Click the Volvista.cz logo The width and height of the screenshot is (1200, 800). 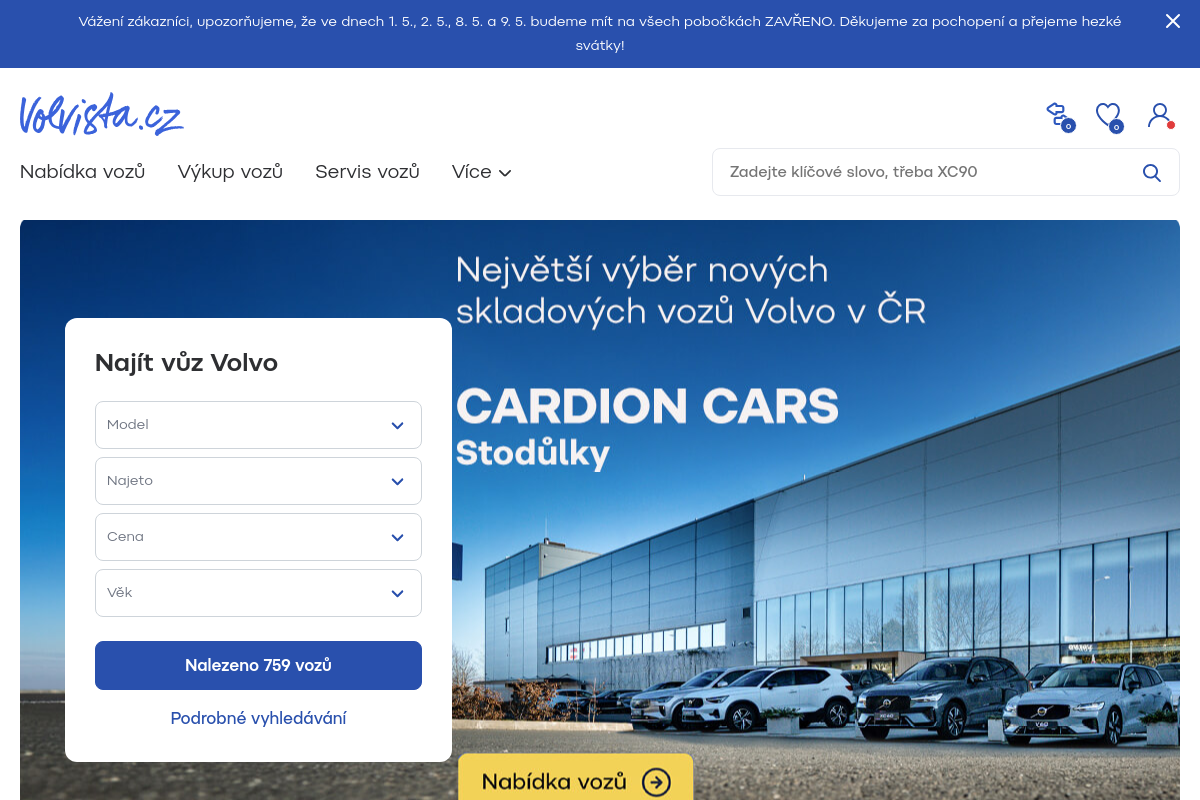[x=100, y=113]
